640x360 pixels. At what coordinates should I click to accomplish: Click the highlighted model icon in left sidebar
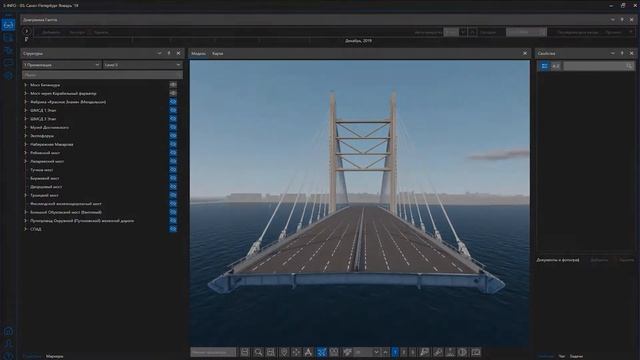[x=8, y=25]
